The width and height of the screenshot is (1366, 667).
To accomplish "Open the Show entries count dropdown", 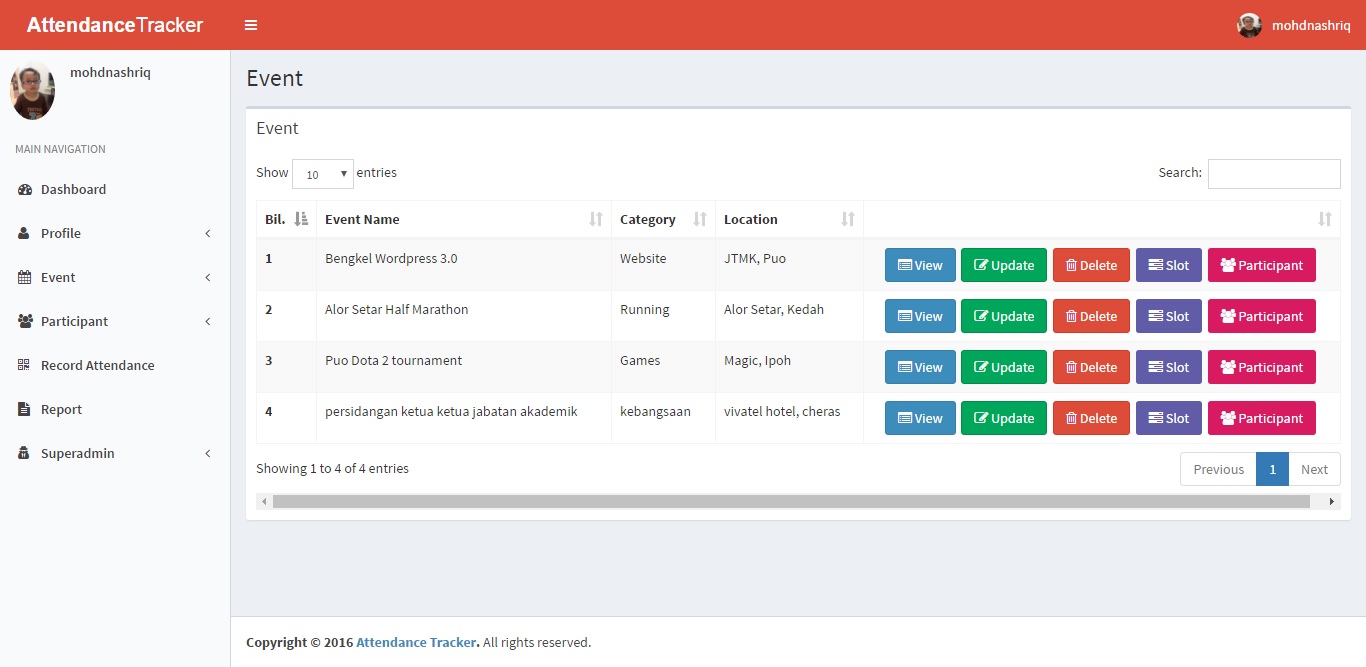I will tap(322, 174).
